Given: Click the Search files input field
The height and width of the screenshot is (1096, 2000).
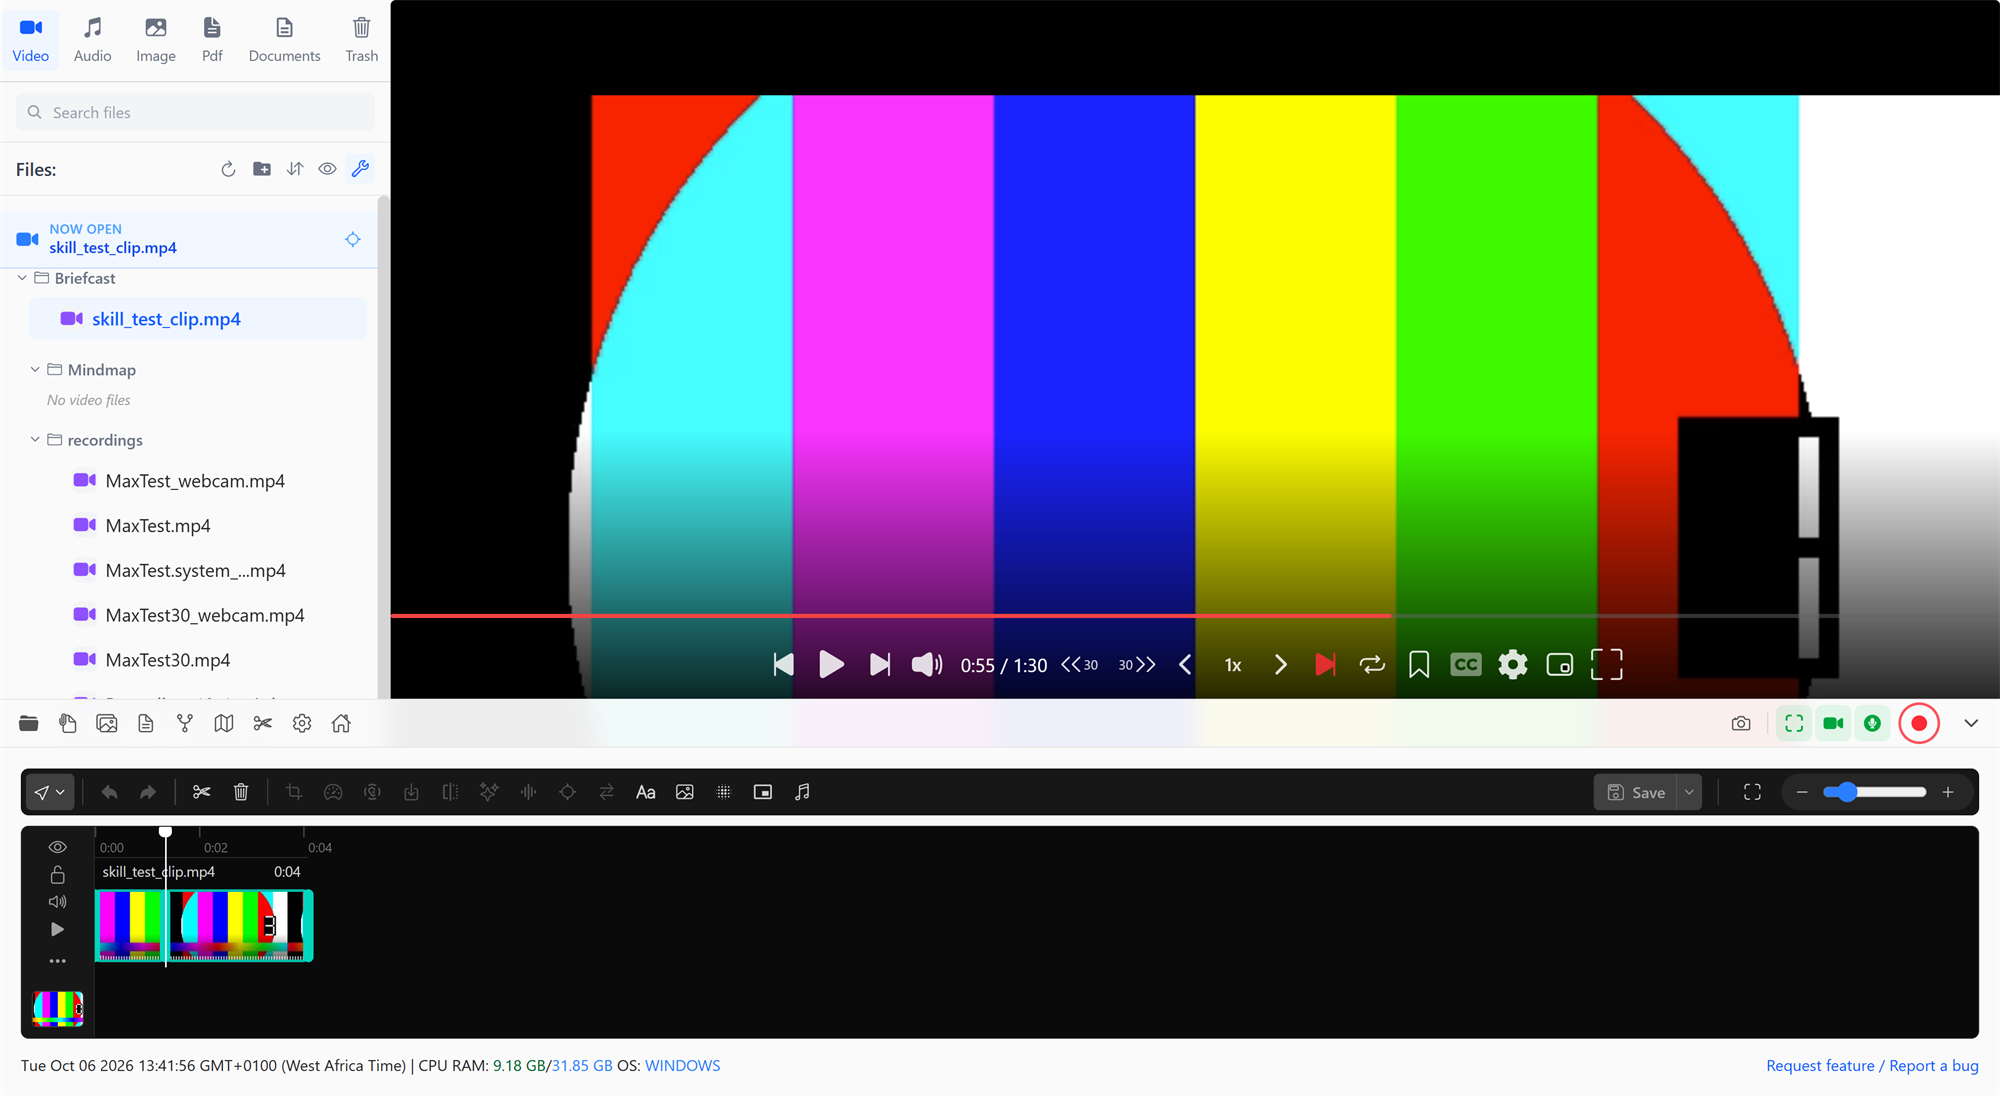Looking at the screenshot, I should point(195,112).
